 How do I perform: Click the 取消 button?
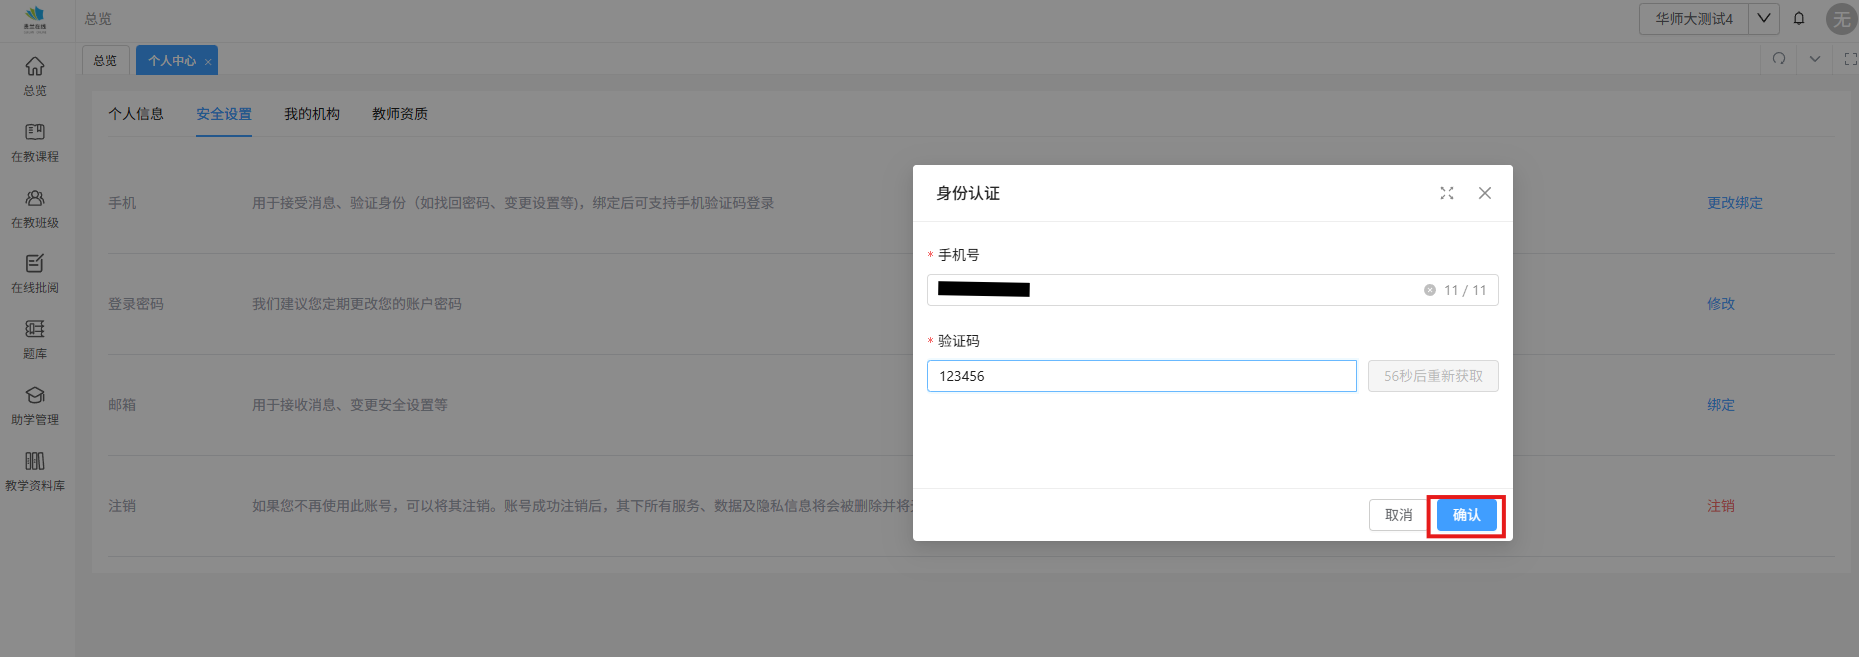pos(1398,515)
